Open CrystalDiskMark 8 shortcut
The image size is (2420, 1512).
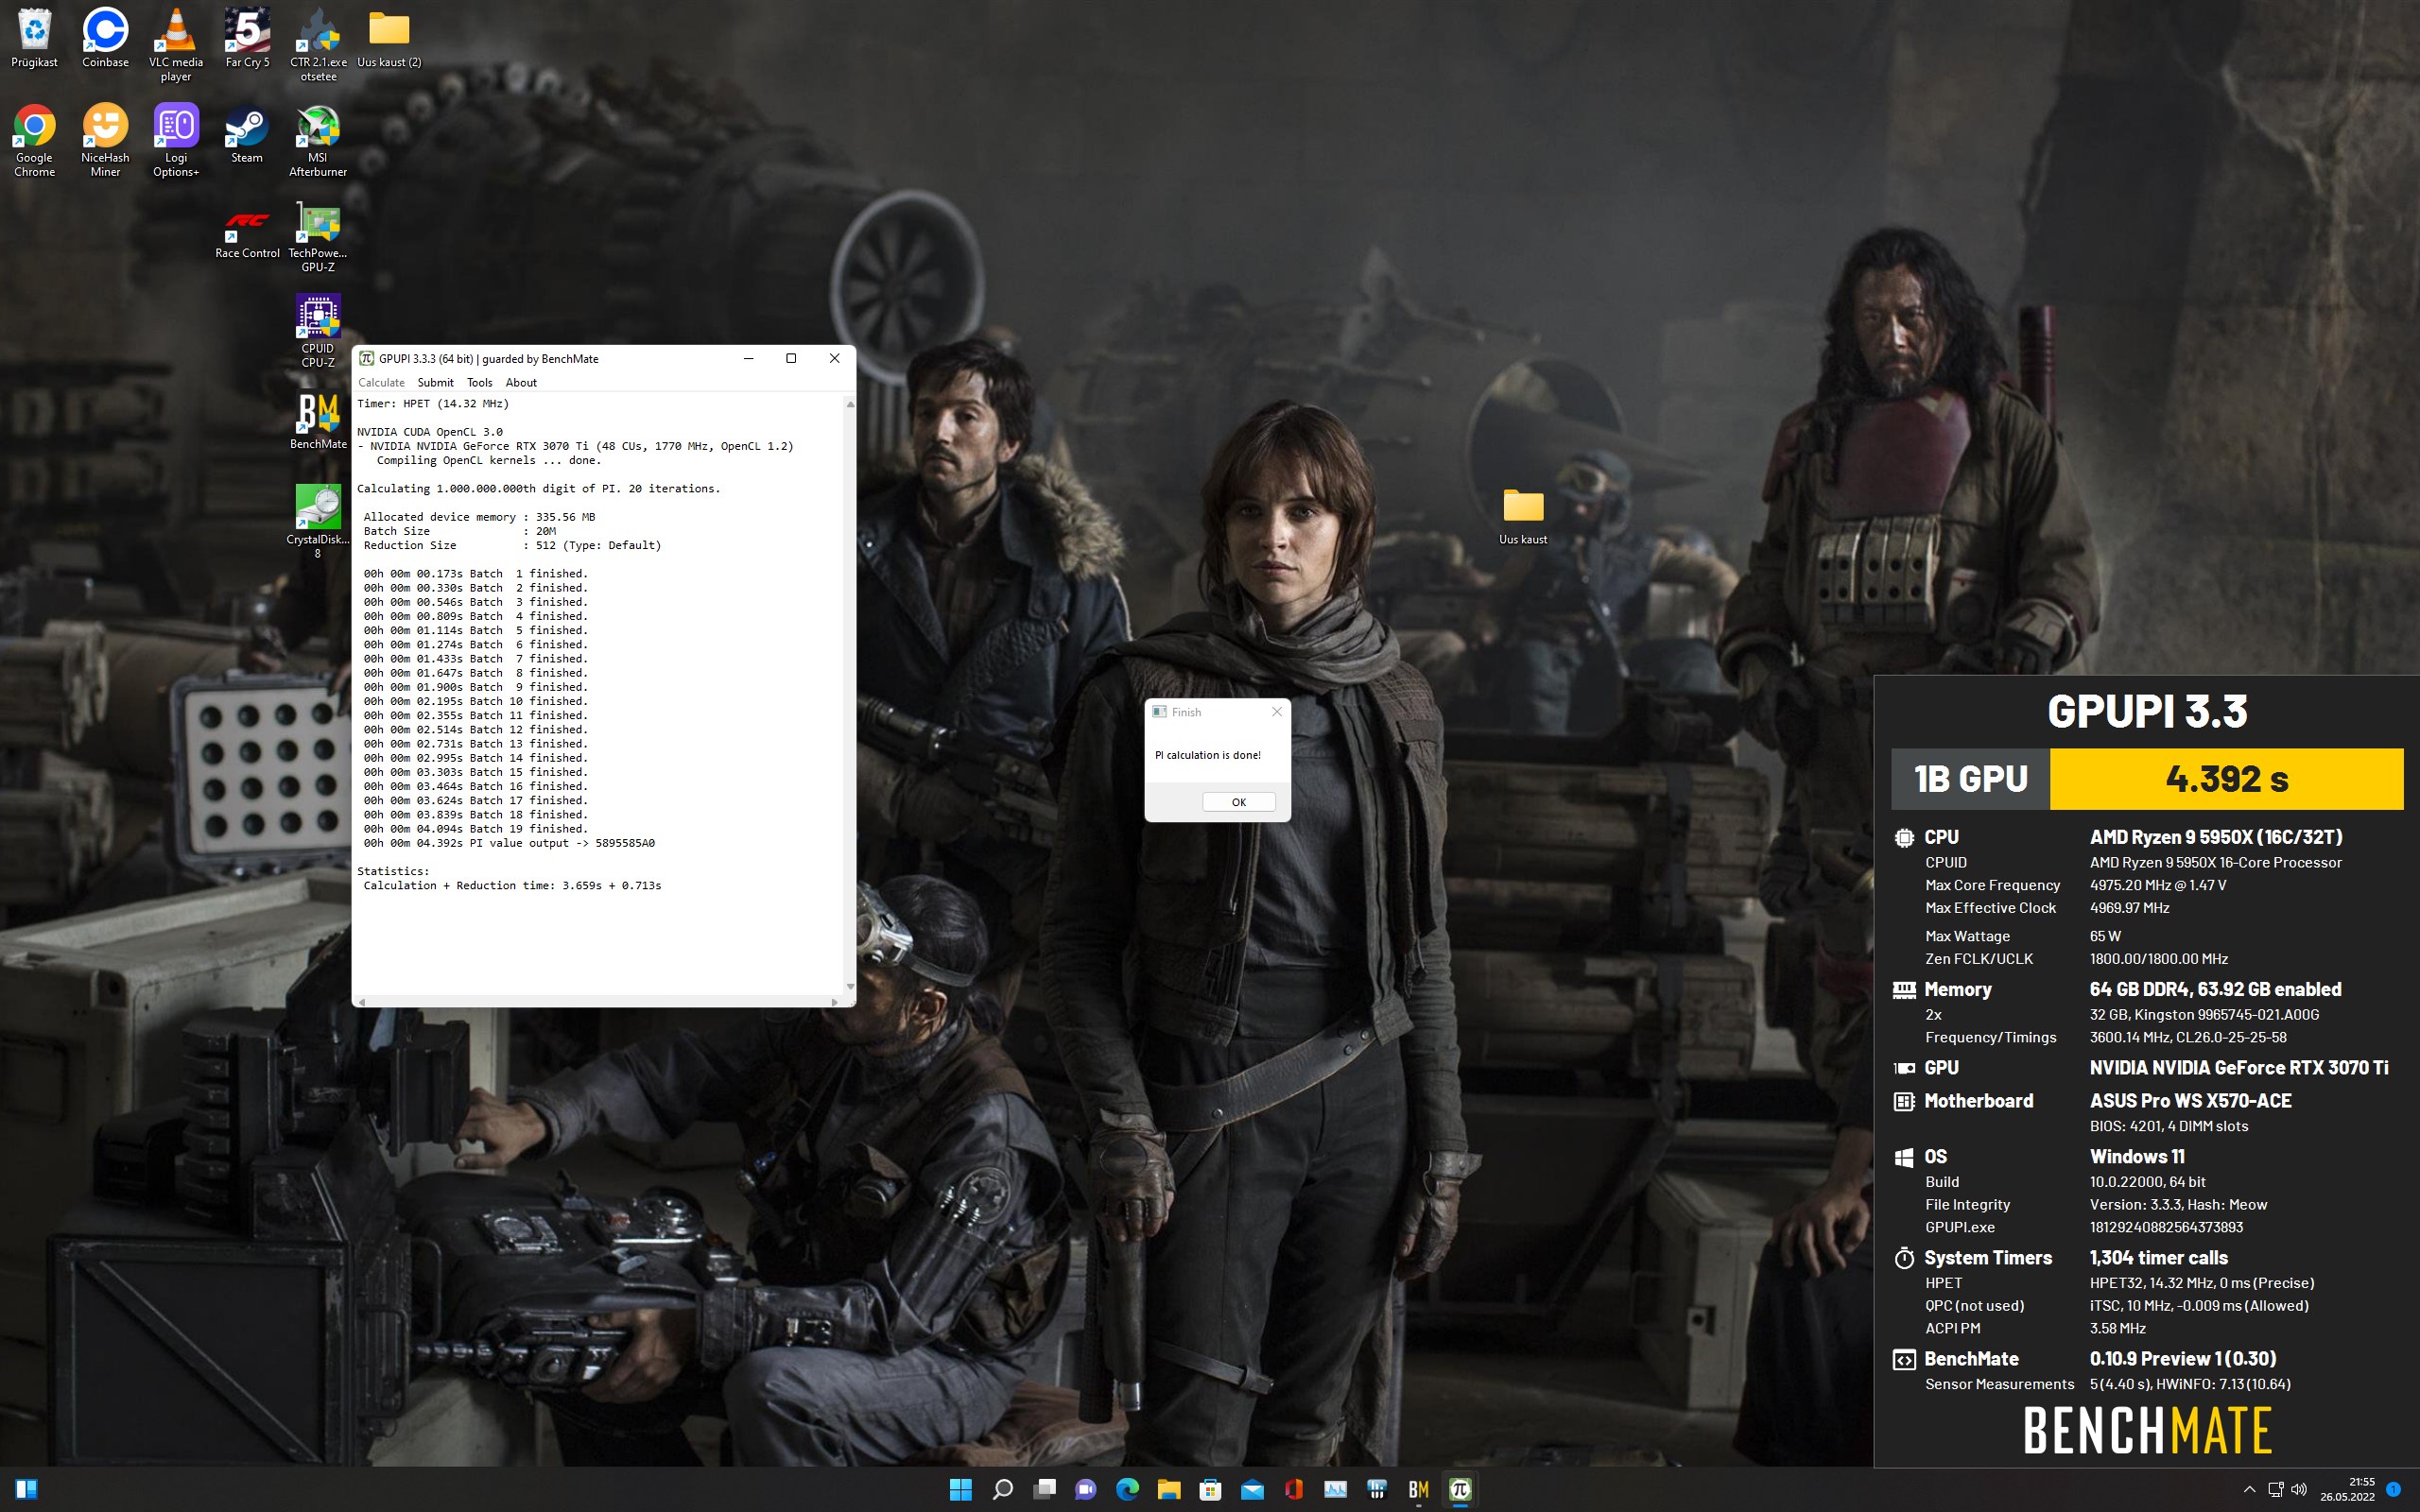pyautogui.click(x=318, y=521)
